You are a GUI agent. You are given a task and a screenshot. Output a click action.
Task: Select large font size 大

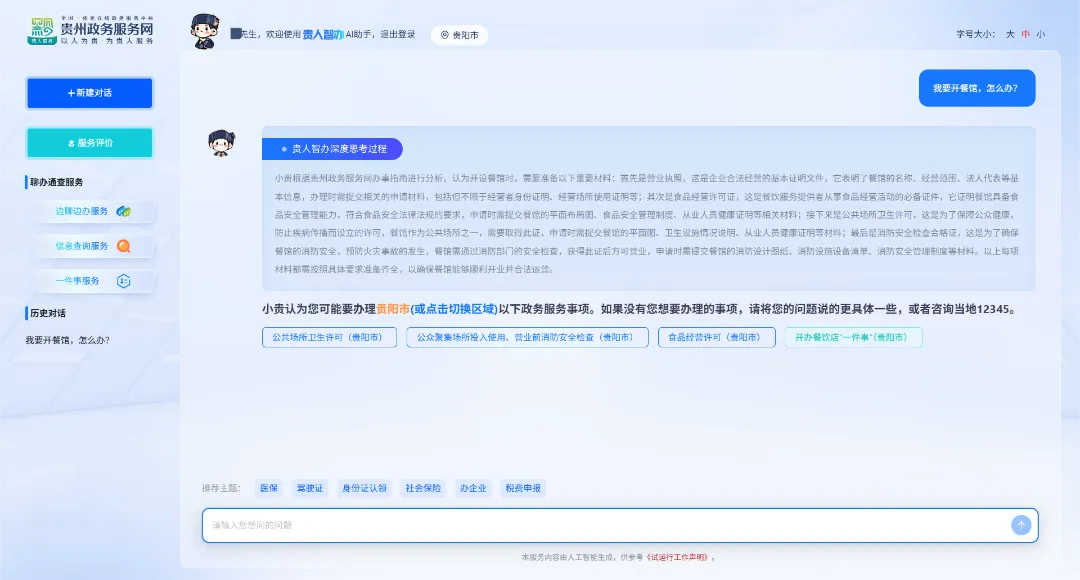coord(1010,34)
